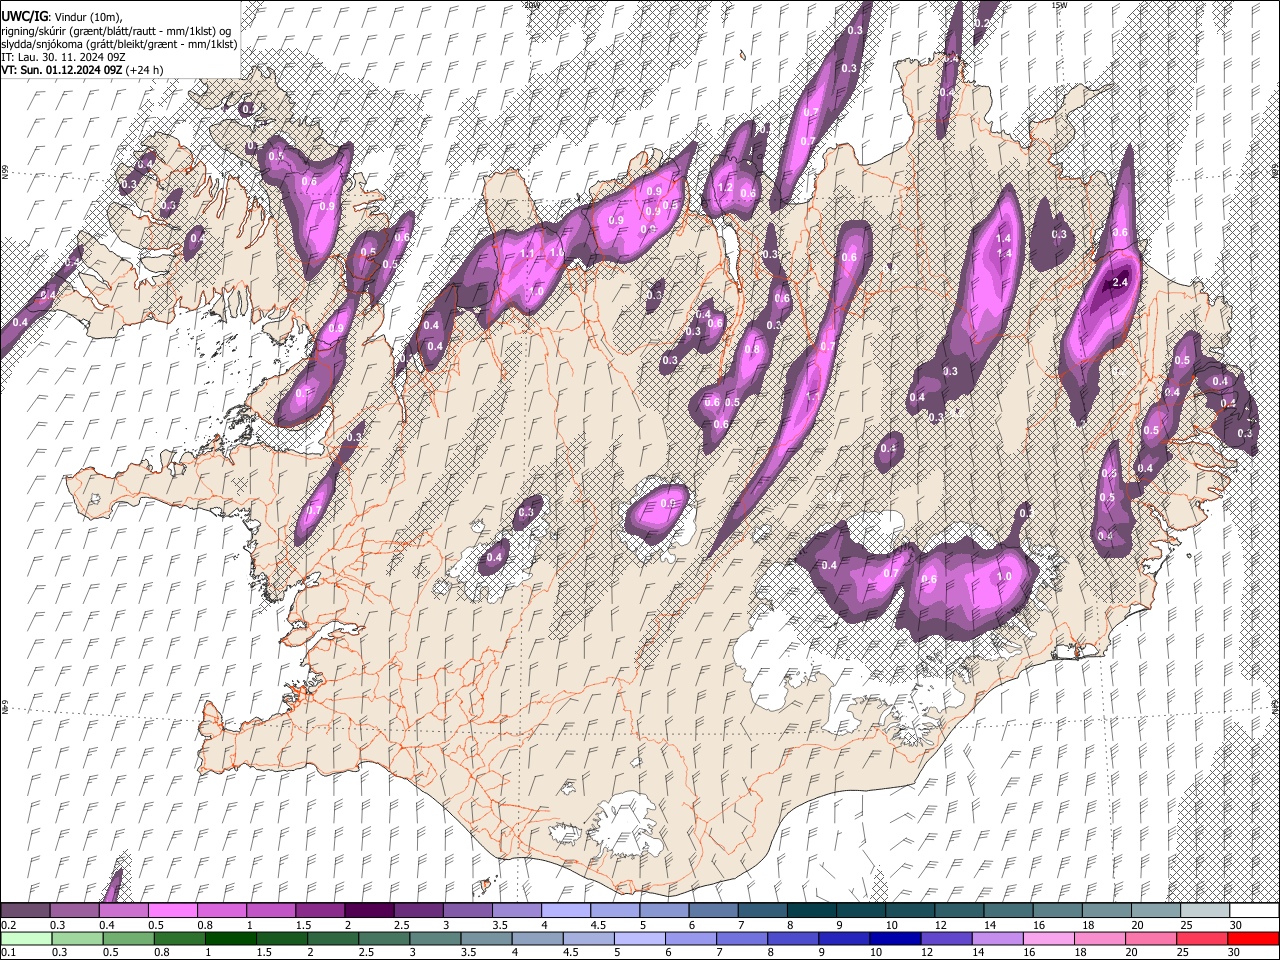Image resolution: width=1280 pixels, height=960 pixels.
Task: Click the dark navy blue swatch between 10 and 12
Action: (x=895, y=938)
